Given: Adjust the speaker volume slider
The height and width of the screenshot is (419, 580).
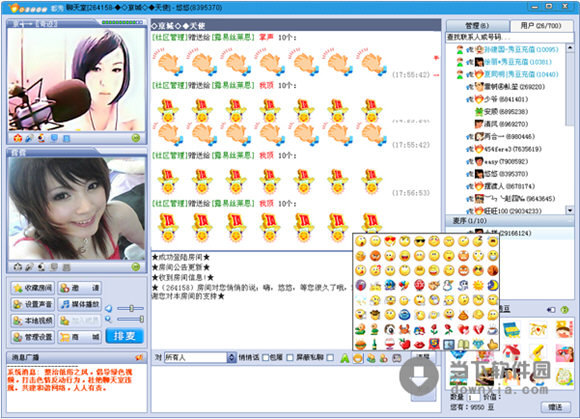Looking at the screenshot, I should click(130, 308).
